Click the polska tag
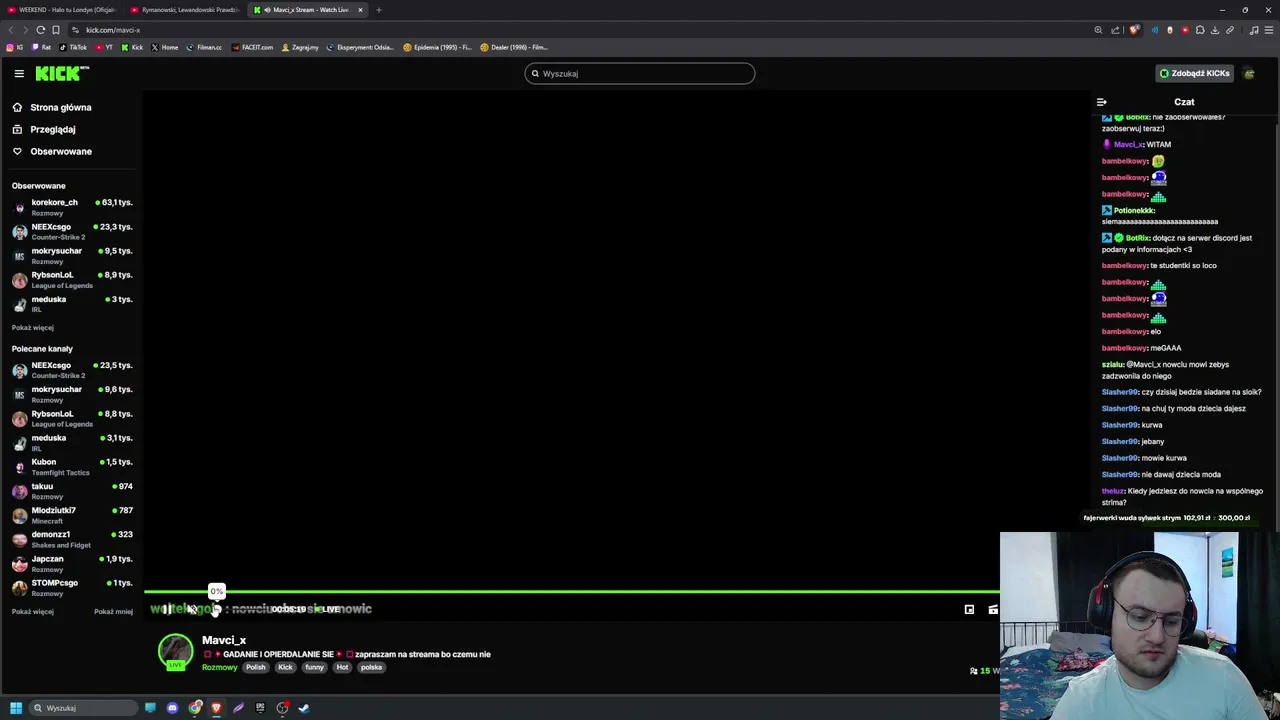Image resolution: width=1280 pixels, height=720 pixels. (371, 667)
